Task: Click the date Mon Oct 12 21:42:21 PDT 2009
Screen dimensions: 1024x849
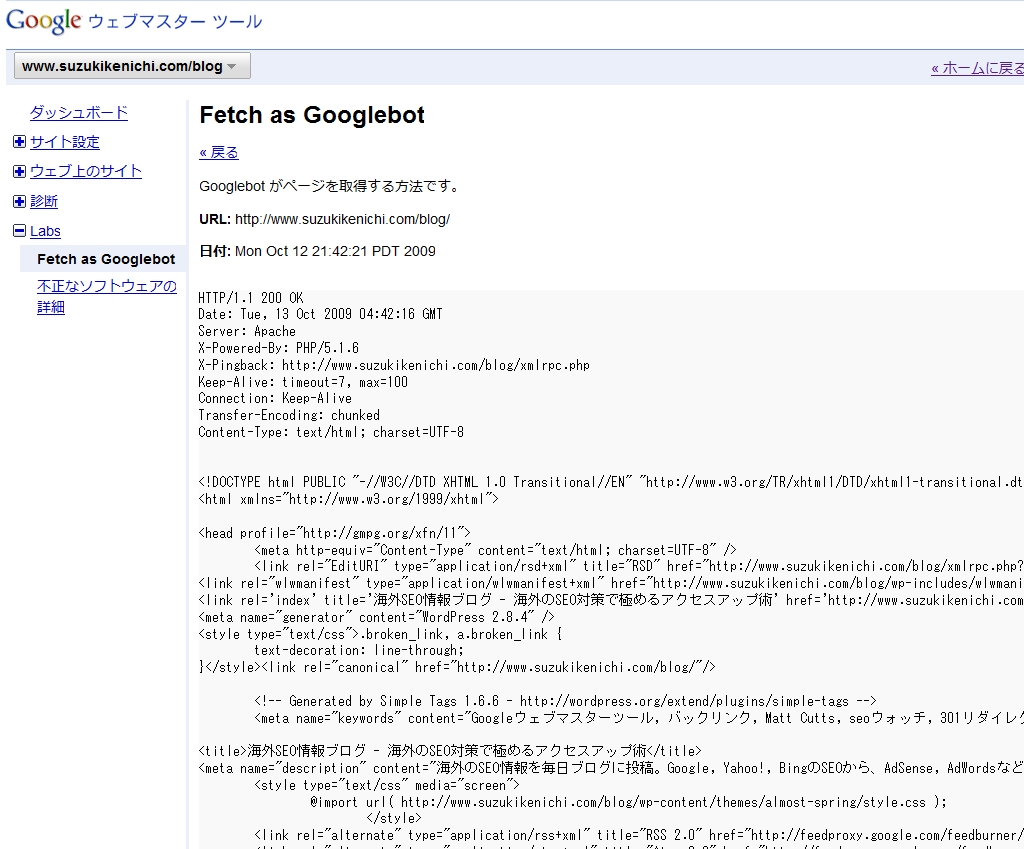Action: 335,251
